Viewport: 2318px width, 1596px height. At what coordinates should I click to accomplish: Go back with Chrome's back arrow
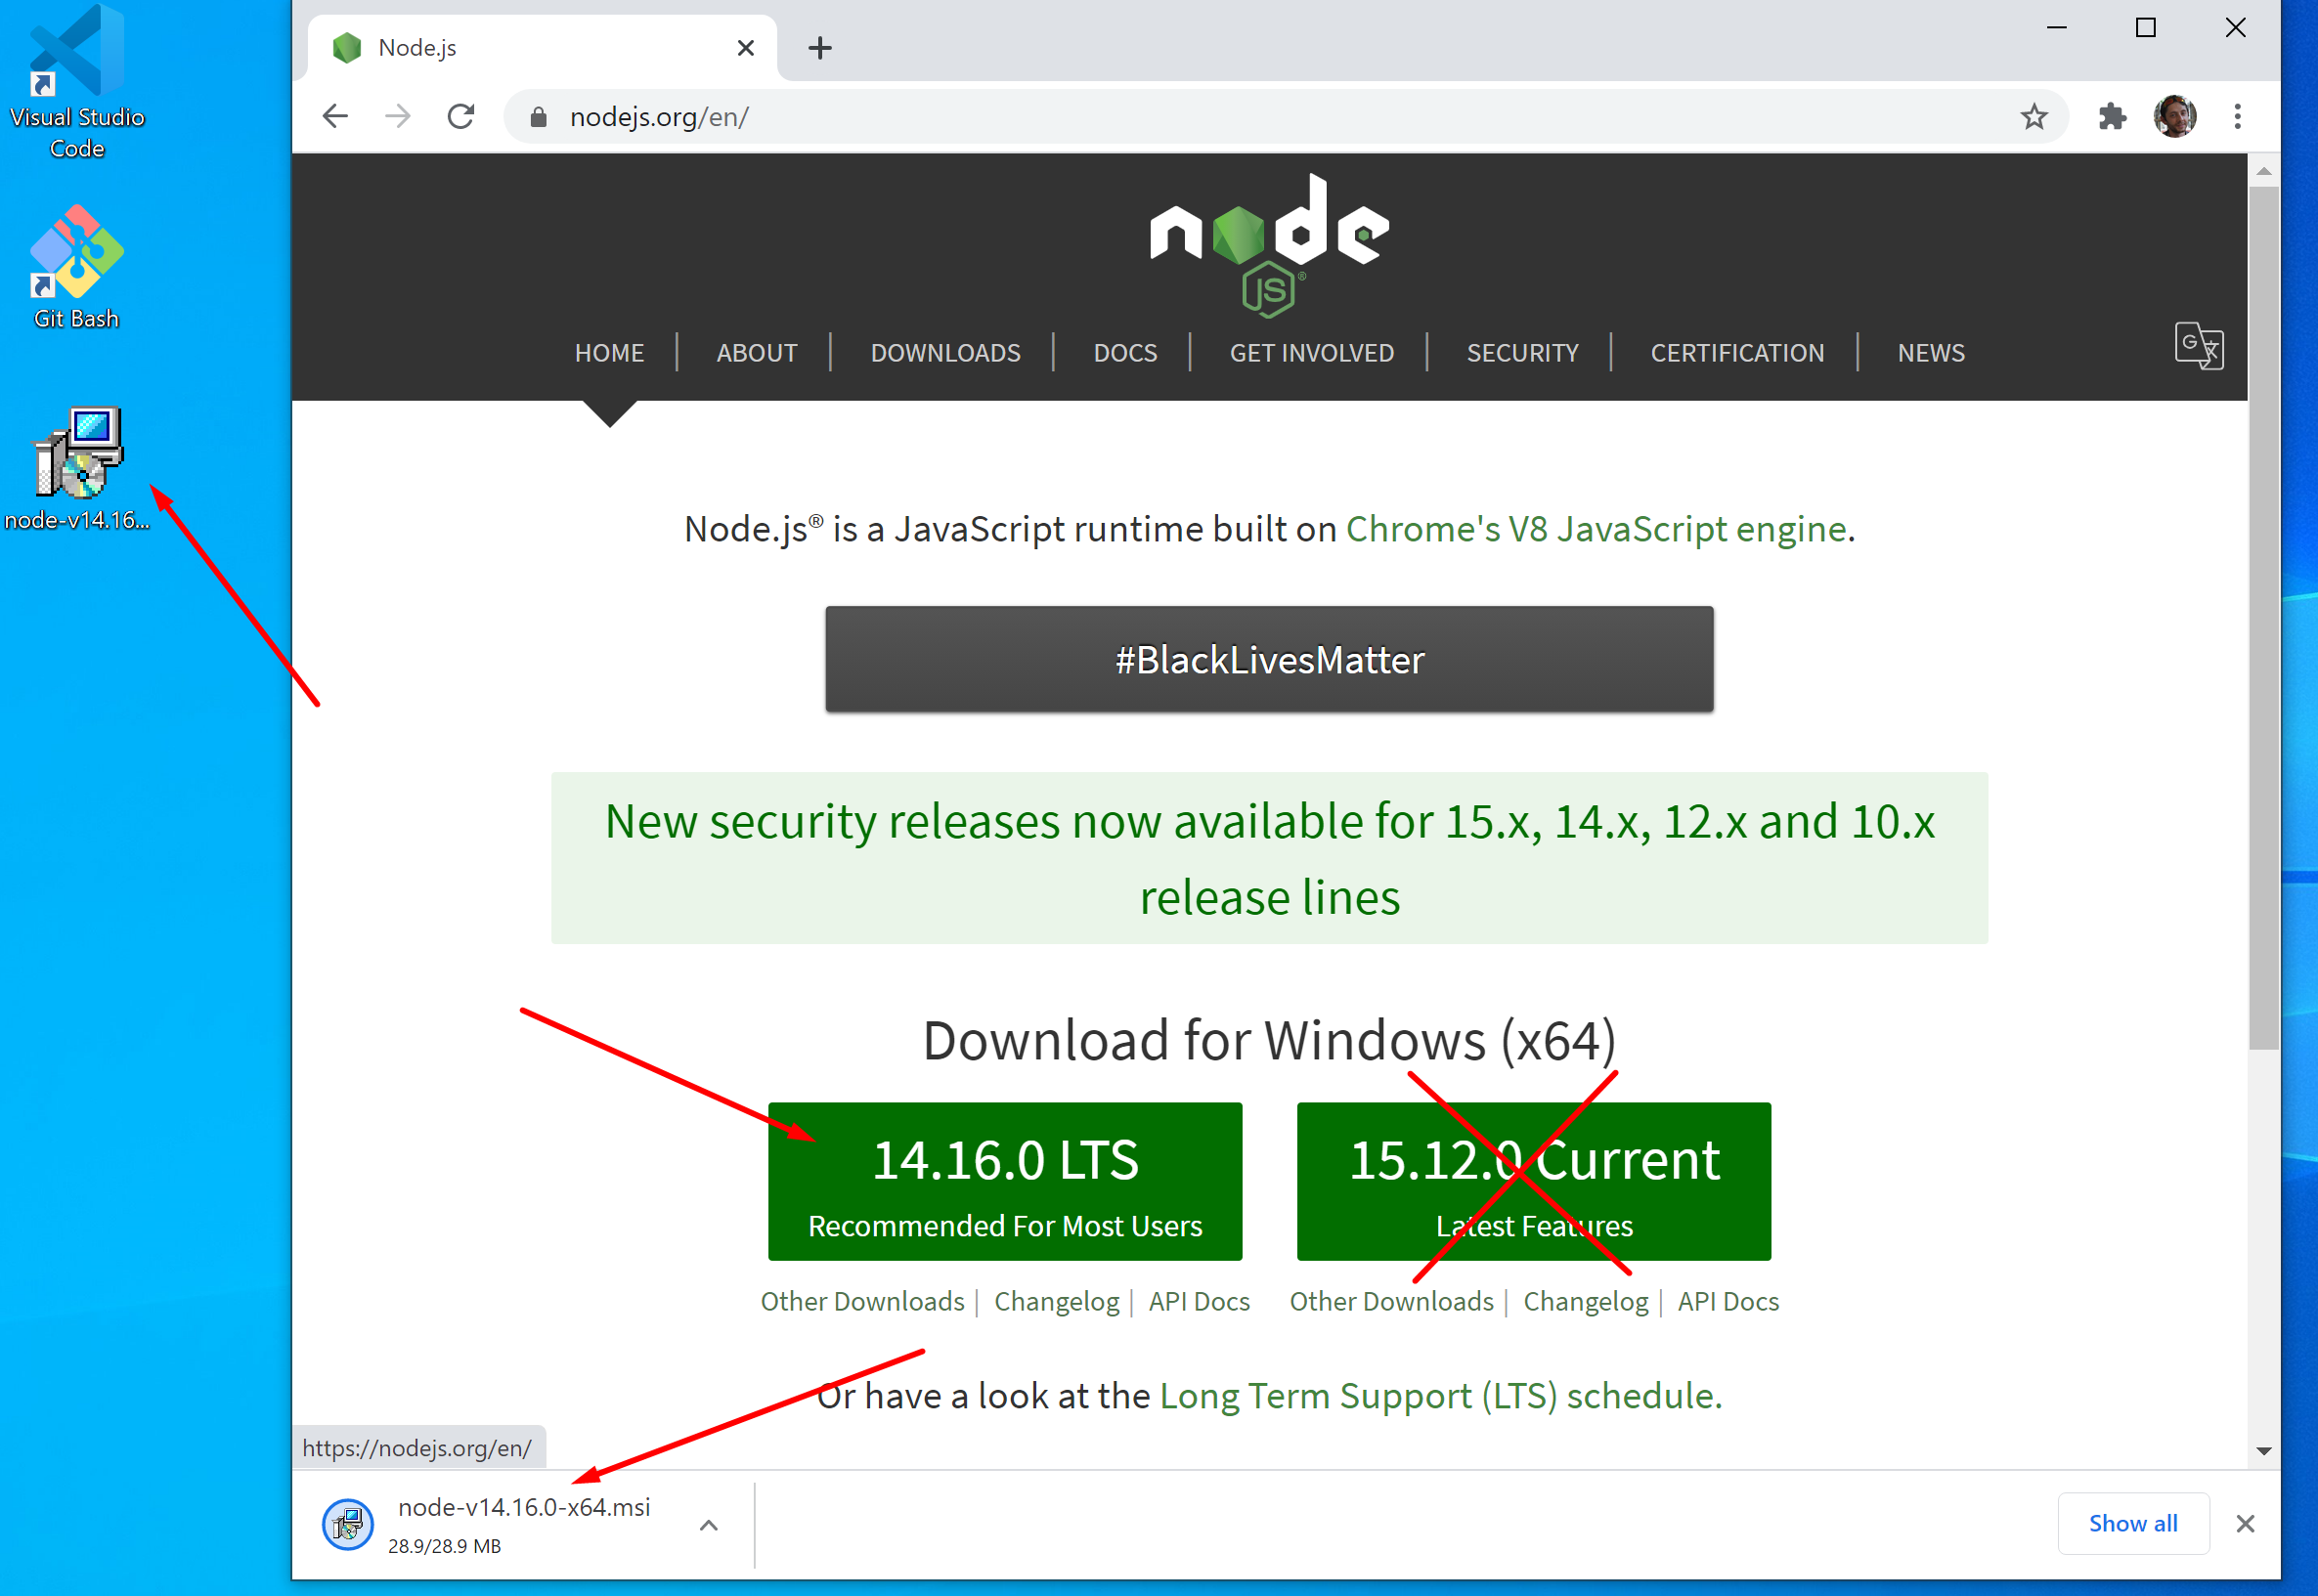point(336,117)
